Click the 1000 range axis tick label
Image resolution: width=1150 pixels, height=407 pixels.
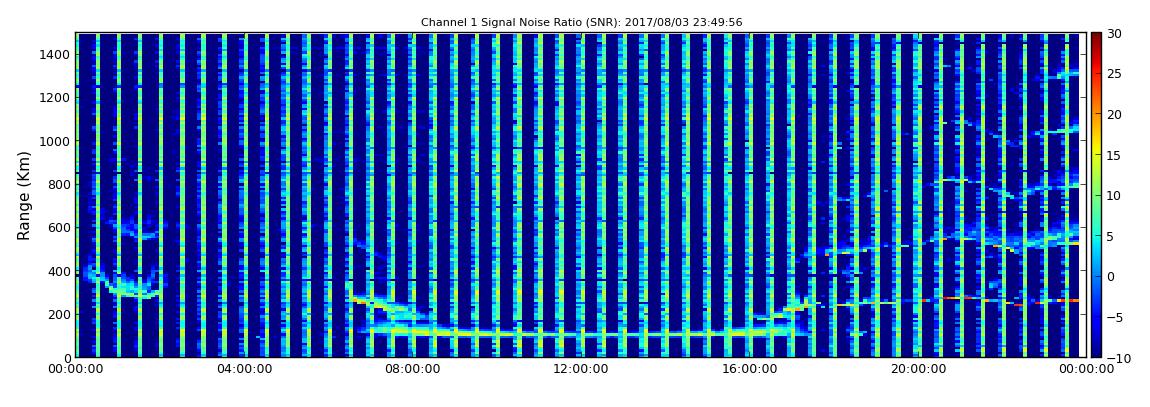tap(56, 141)
